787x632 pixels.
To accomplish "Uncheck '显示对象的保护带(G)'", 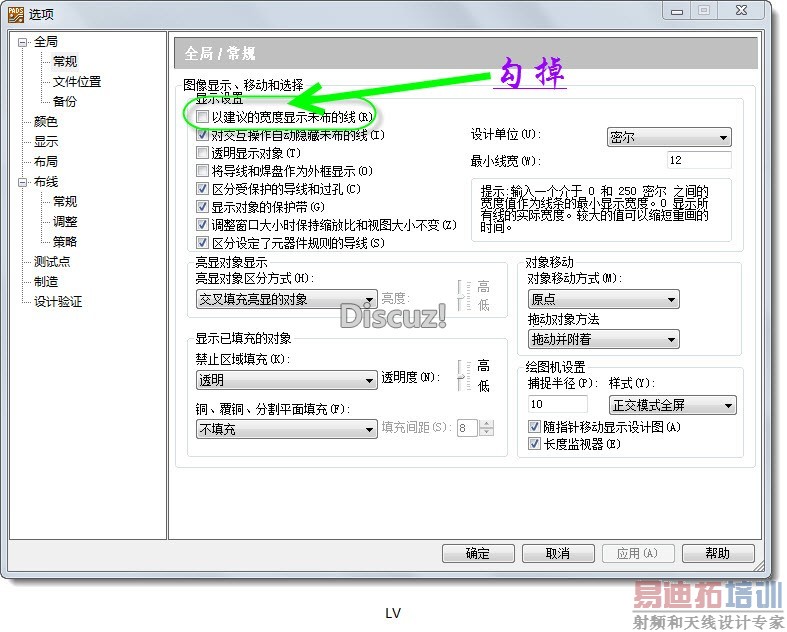I will pos(202,207).
